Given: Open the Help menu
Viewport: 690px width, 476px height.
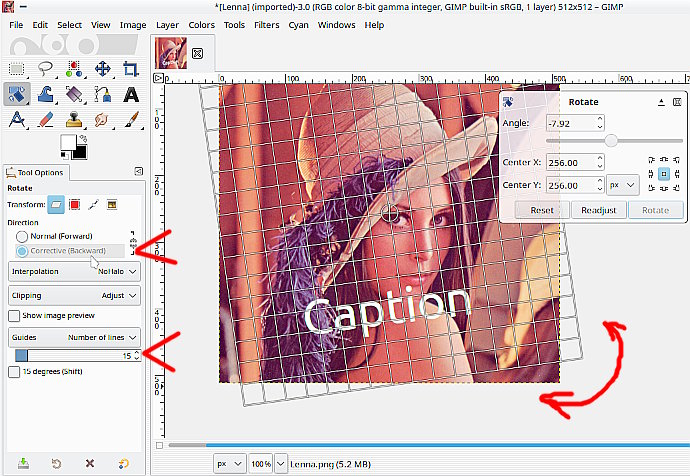Looking at the screenshot, I should (374, 25).
